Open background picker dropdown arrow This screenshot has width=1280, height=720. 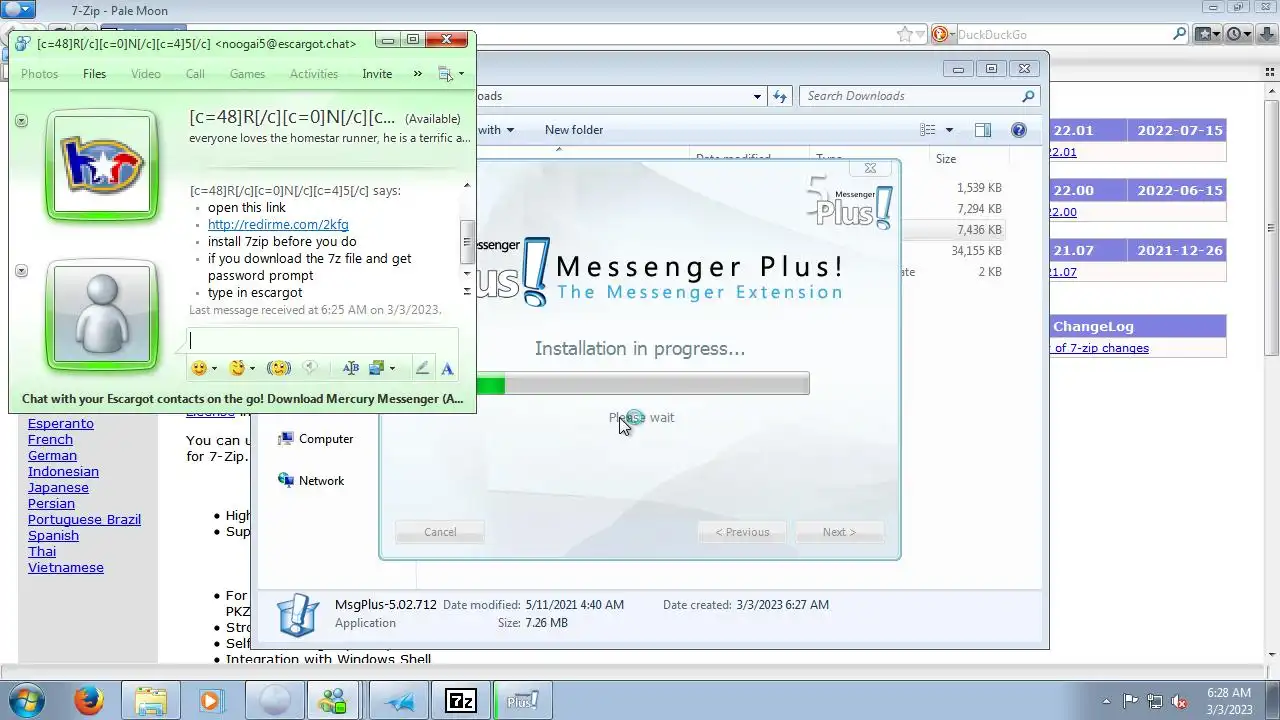392,369
